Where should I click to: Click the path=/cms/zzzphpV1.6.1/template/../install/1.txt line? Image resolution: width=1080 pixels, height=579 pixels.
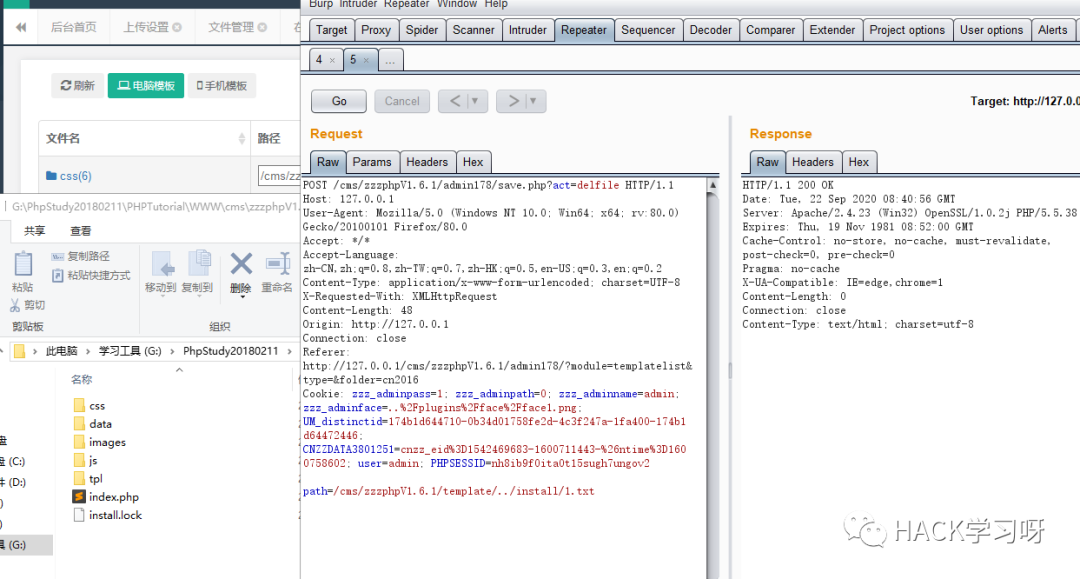point(448,492)
